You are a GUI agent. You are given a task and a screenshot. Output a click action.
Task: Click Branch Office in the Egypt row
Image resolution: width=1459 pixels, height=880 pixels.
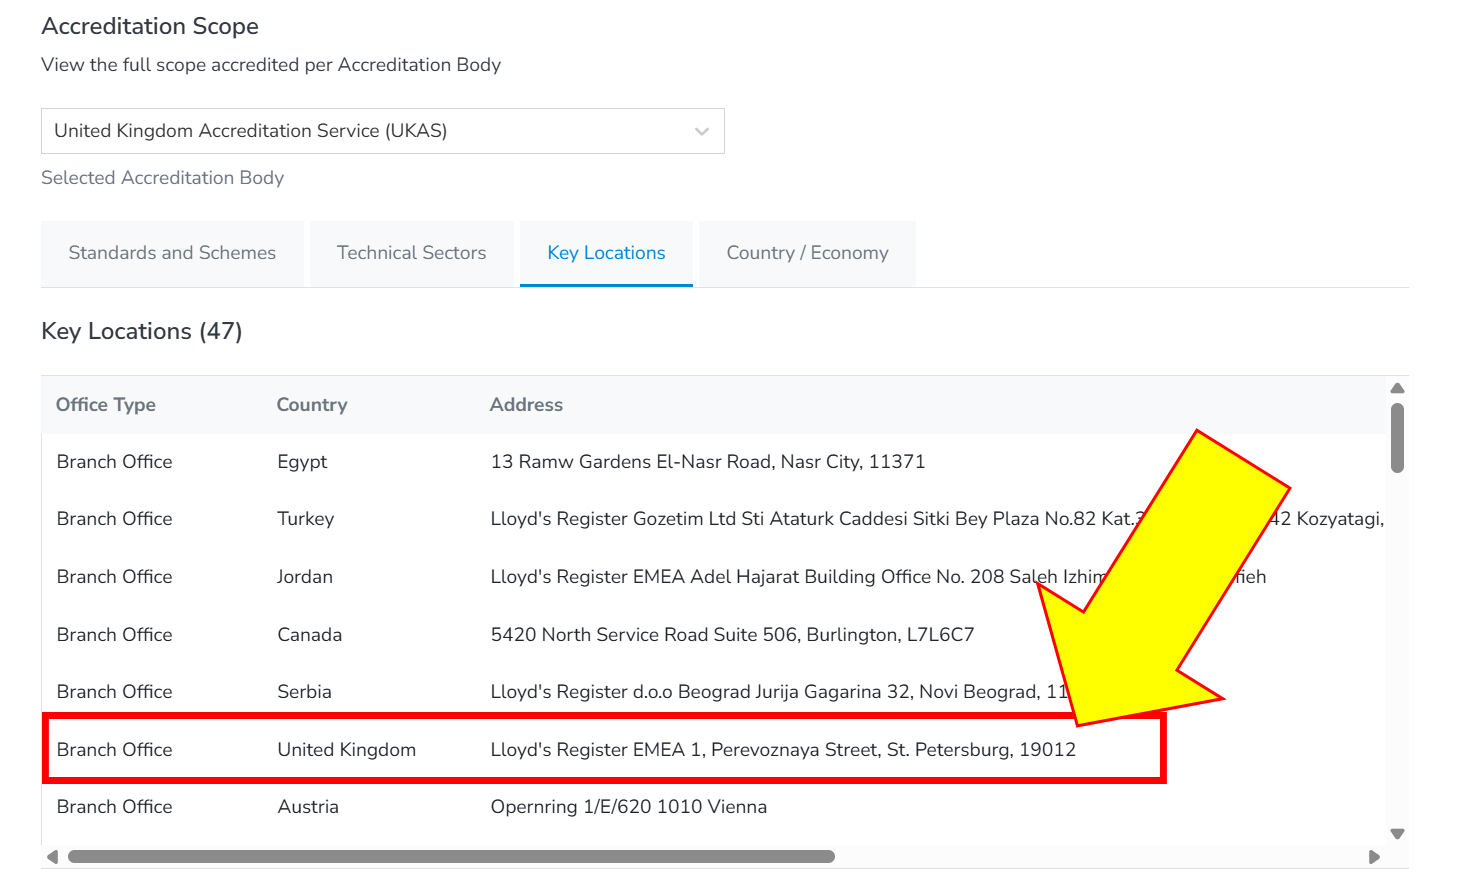[x=114, y=462]
